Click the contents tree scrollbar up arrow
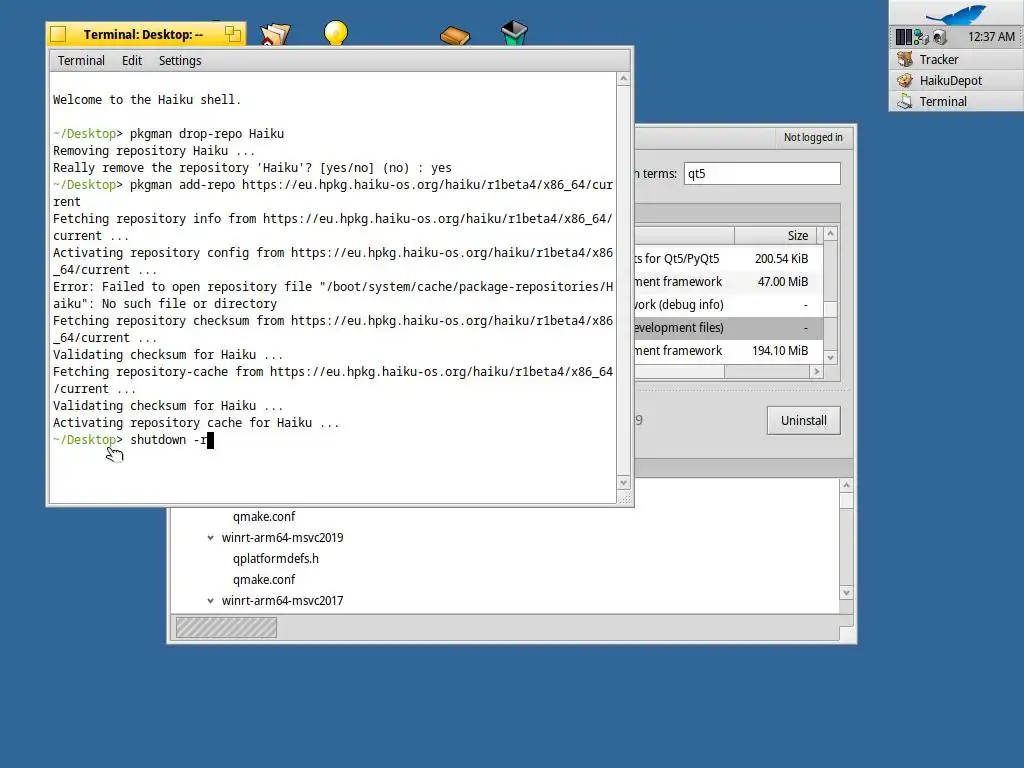Viewport: 1024px width, 768px height. [846, 485]
